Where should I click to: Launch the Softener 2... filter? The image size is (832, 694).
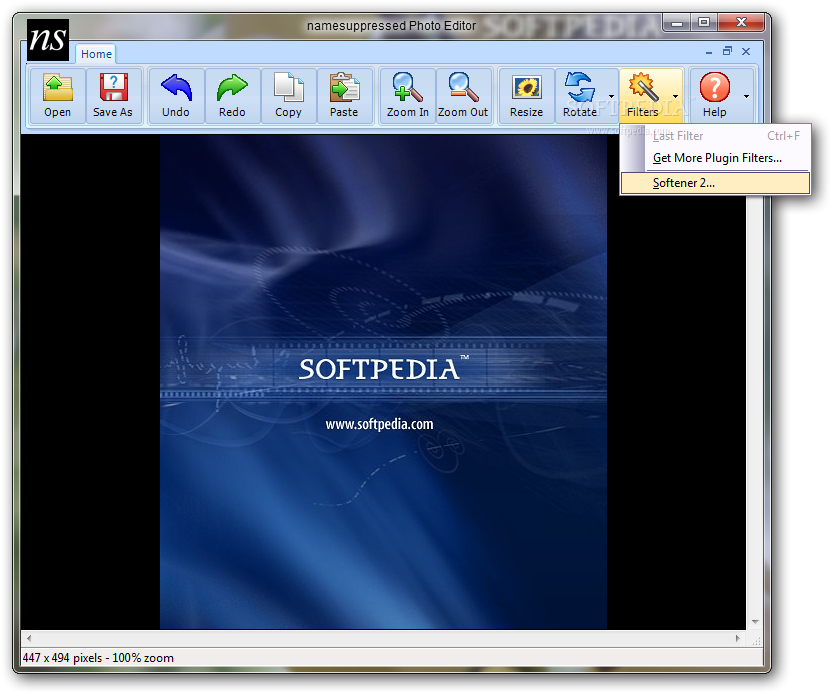(x=715, y=183)
